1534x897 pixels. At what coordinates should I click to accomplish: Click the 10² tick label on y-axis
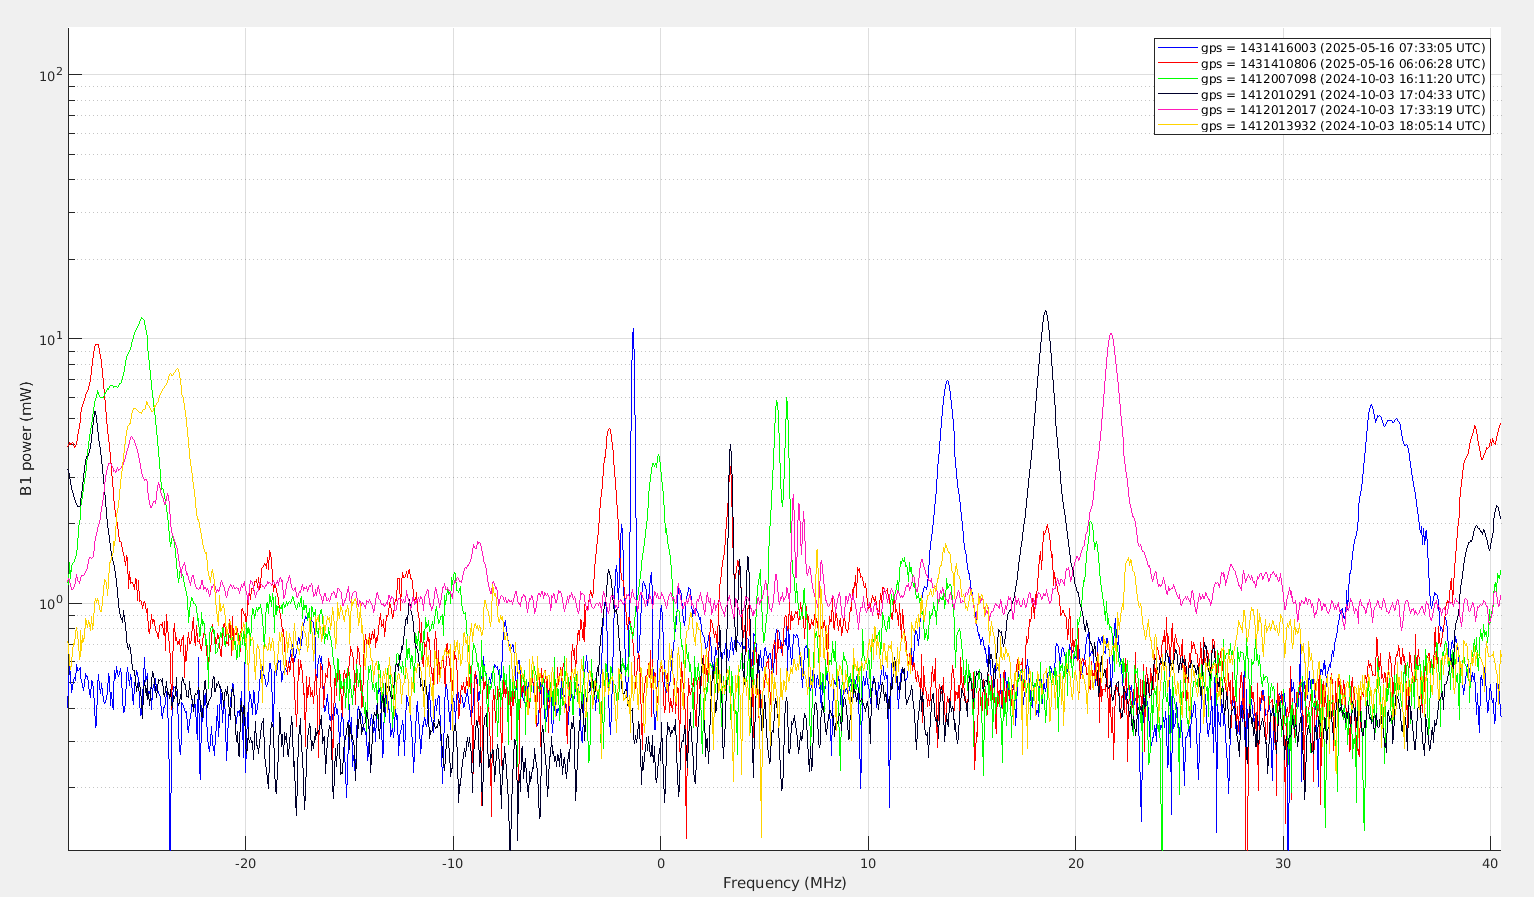(51, 74)
